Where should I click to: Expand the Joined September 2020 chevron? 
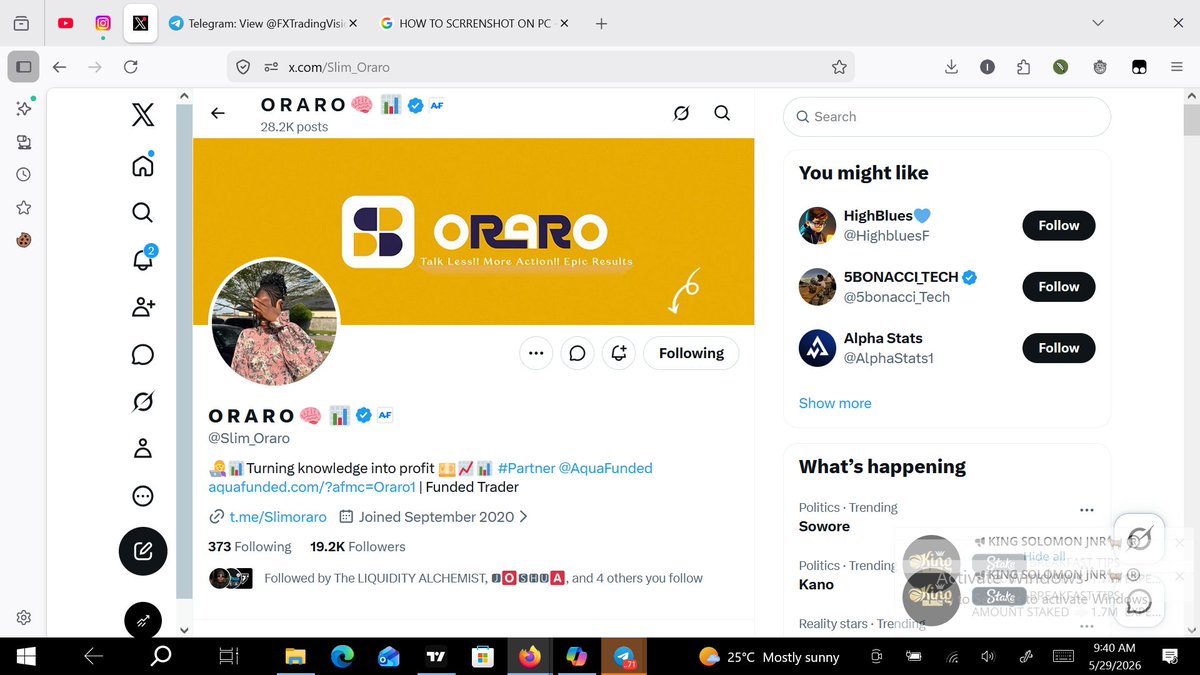(x=523, y=517)
